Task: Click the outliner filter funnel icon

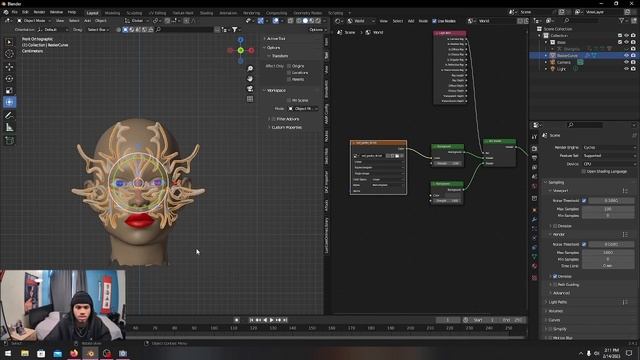Action: point(621,20)
